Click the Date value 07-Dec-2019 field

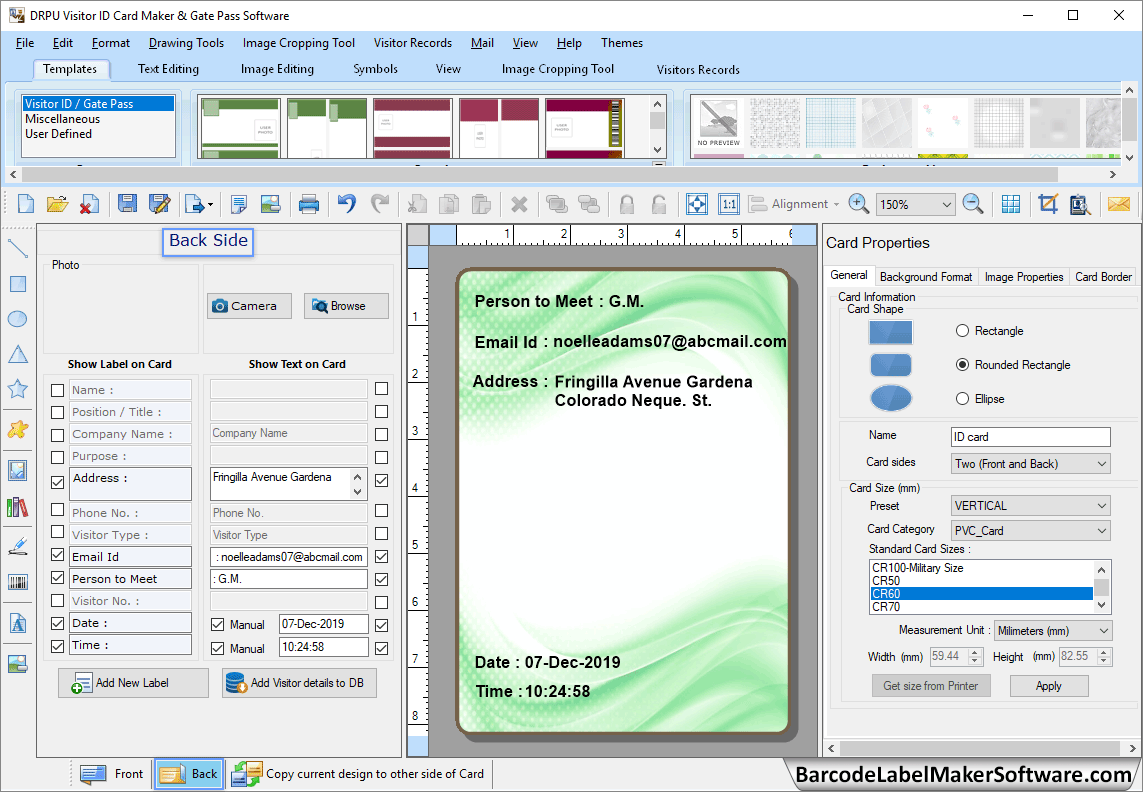[324, 624]
